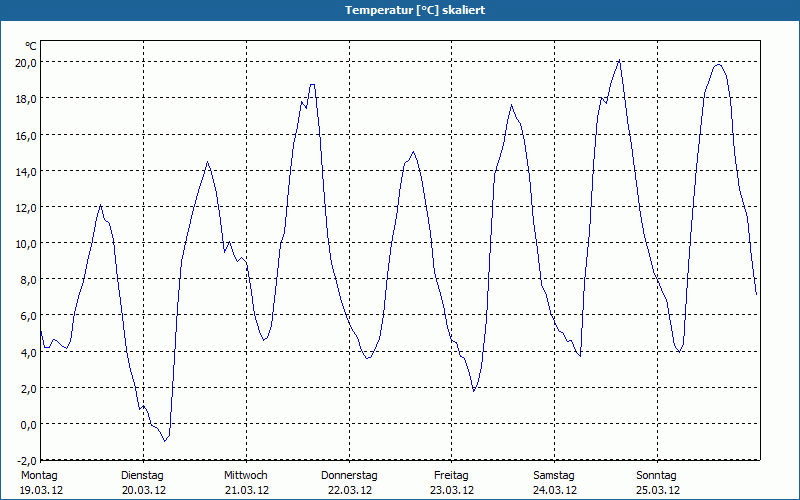Click the date '21.03.12'
The width and height of the screenshot is (800, 500).
tap(247, 491)
